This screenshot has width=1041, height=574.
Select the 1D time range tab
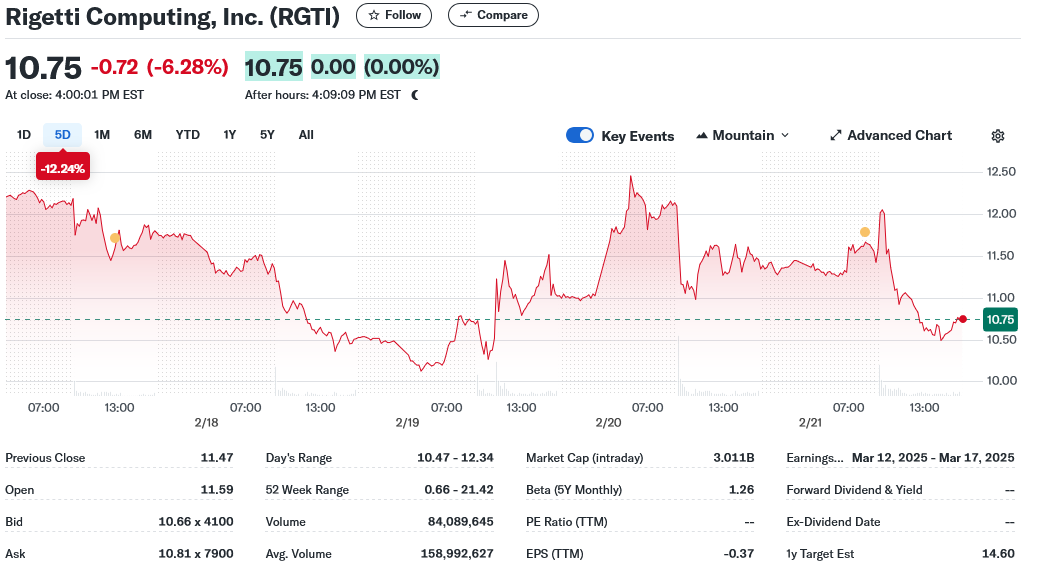[24, 135]
